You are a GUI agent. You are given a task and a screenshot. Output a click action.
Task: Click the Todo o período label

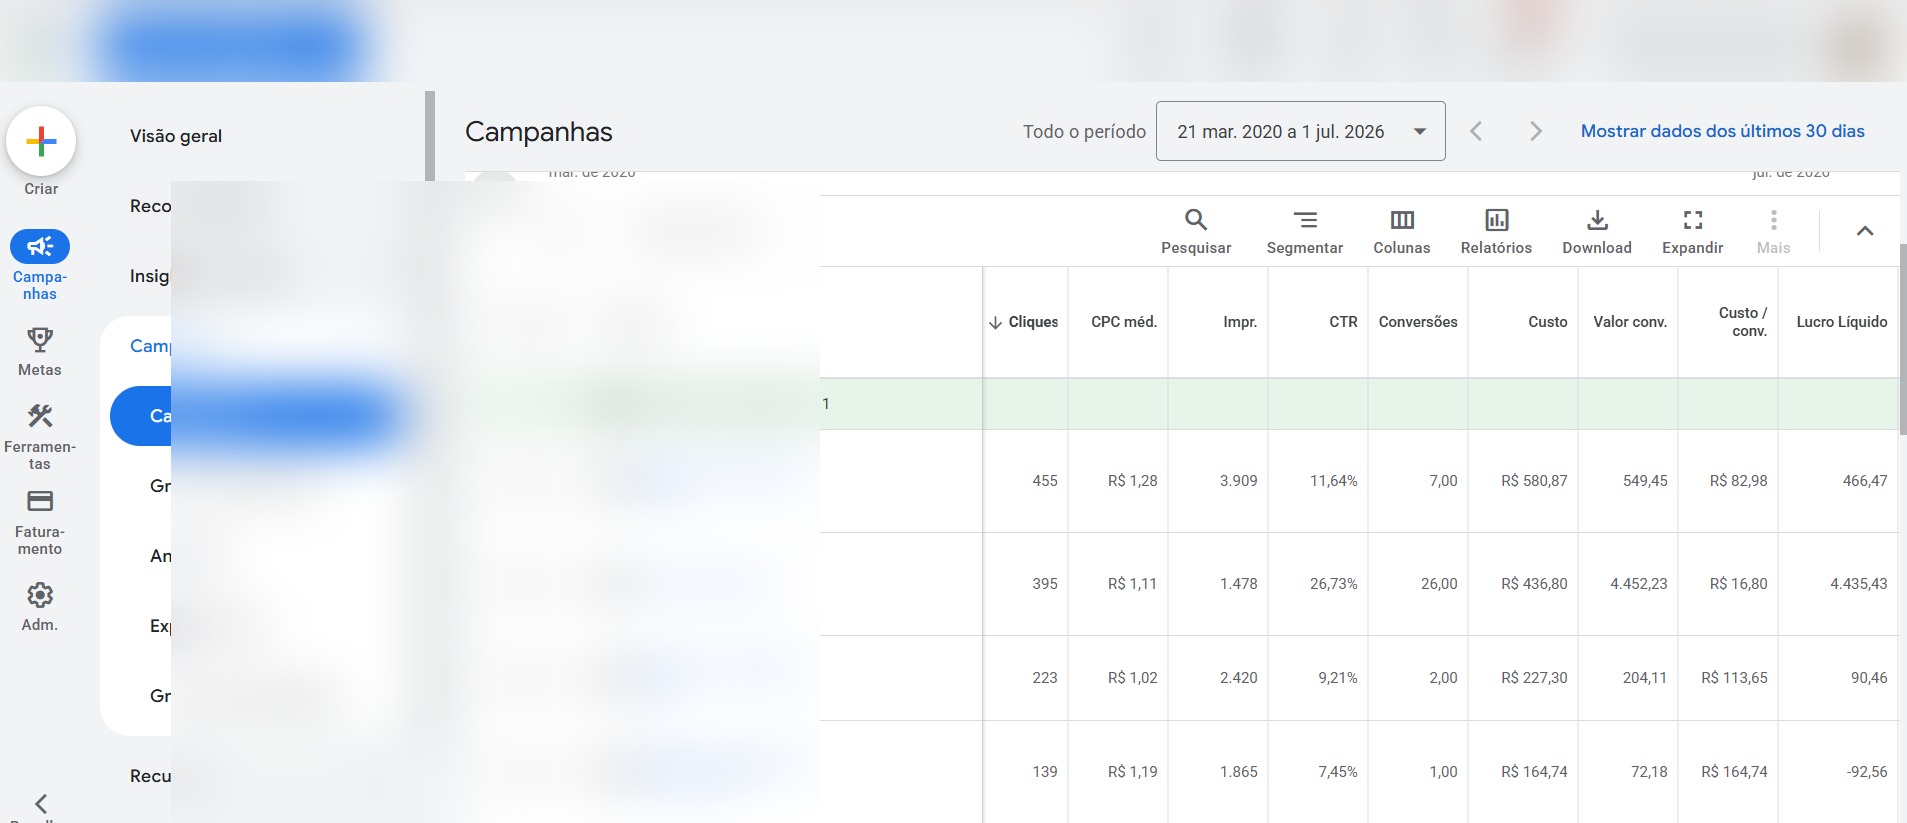click(x=1084, y=132)
